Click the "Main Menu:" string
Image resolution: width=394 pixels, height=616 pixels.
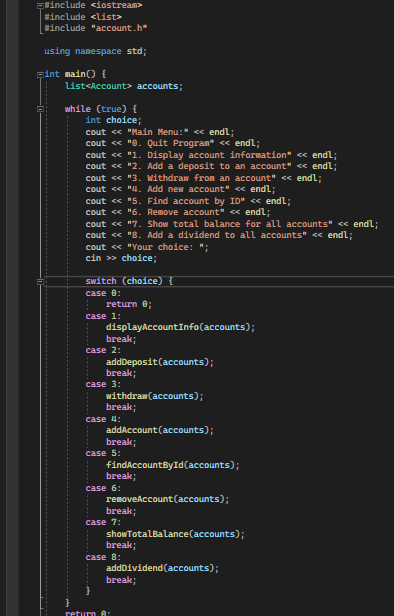point(158,132)
